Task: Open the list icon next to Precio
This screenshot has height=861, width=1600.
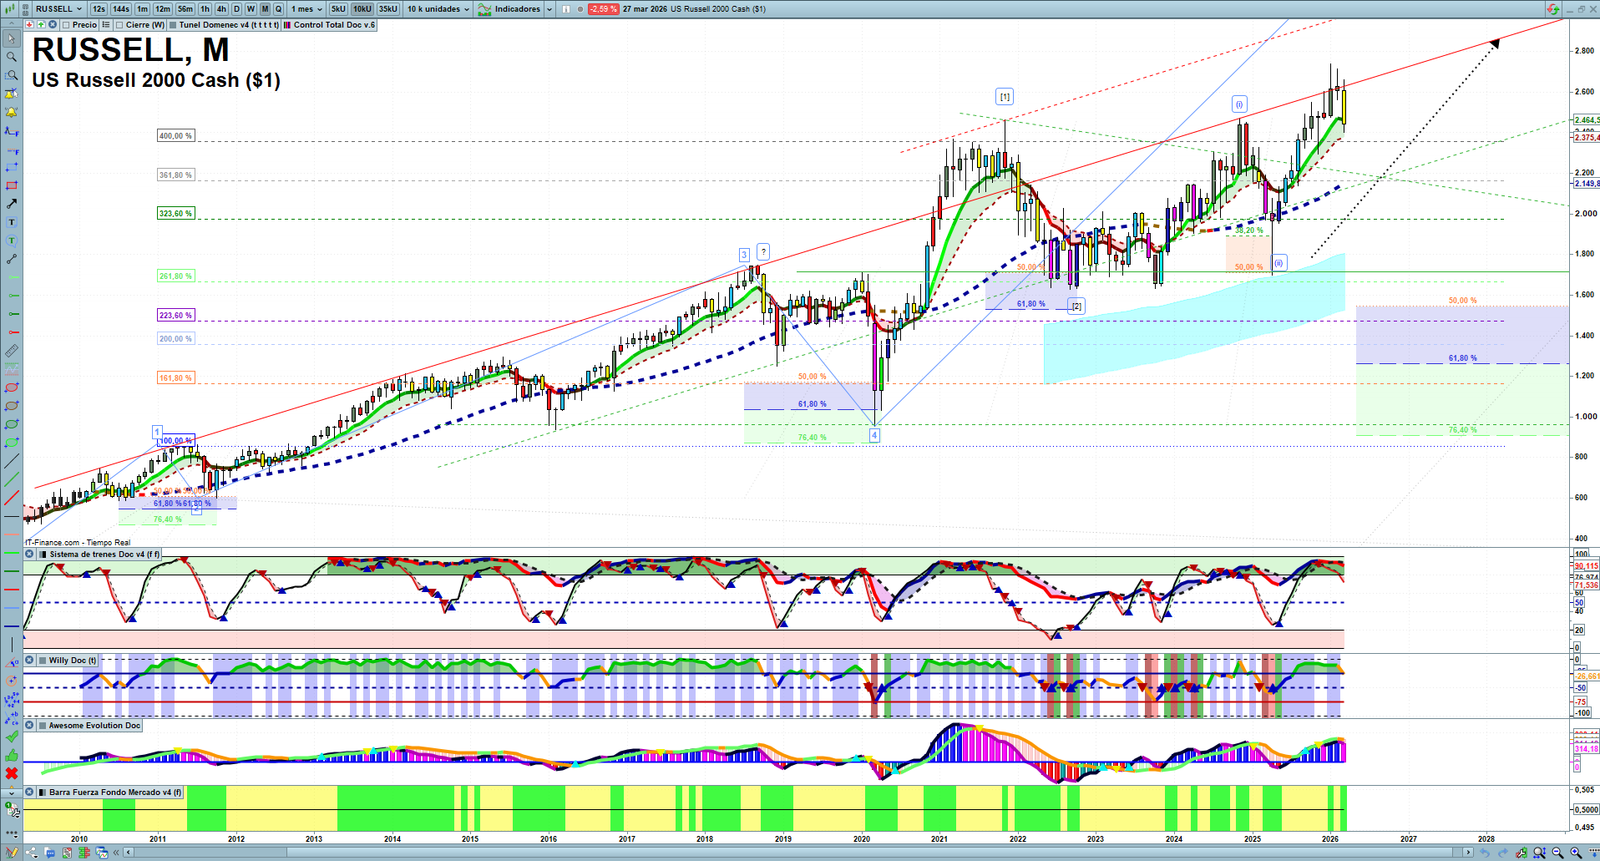Action: pos(106,25)
